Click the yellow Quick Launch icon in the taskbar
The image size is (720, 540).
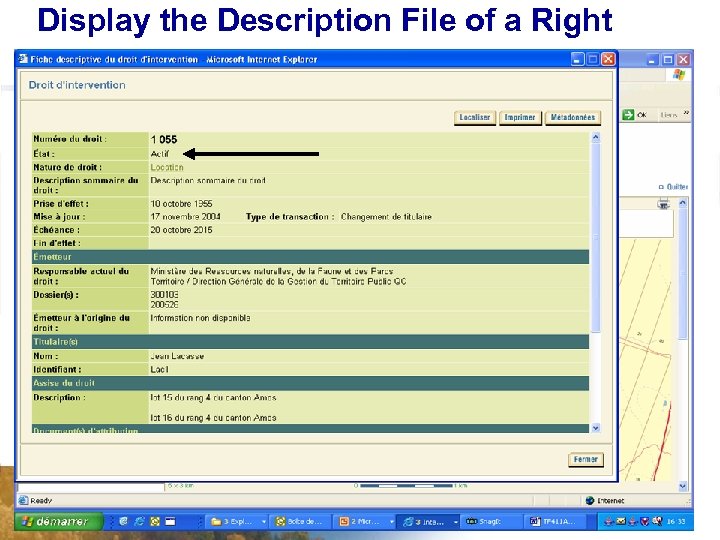(x=155, y=521)
